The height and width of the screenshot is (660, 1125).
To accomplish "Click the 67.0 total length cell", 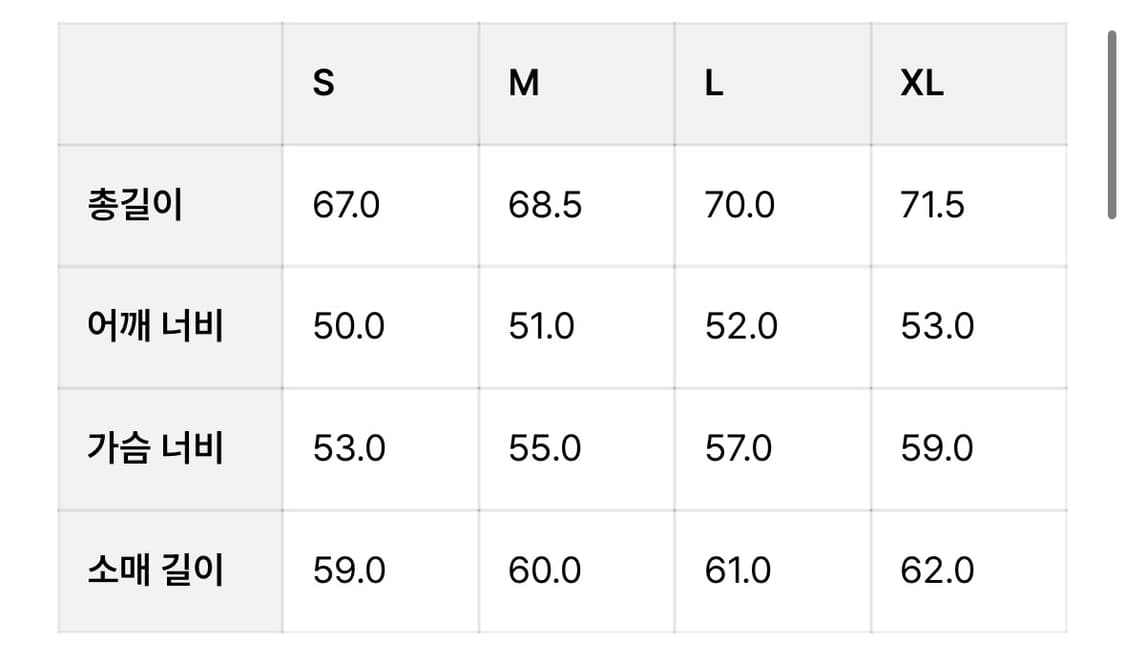I will click(x=346, y=206).
